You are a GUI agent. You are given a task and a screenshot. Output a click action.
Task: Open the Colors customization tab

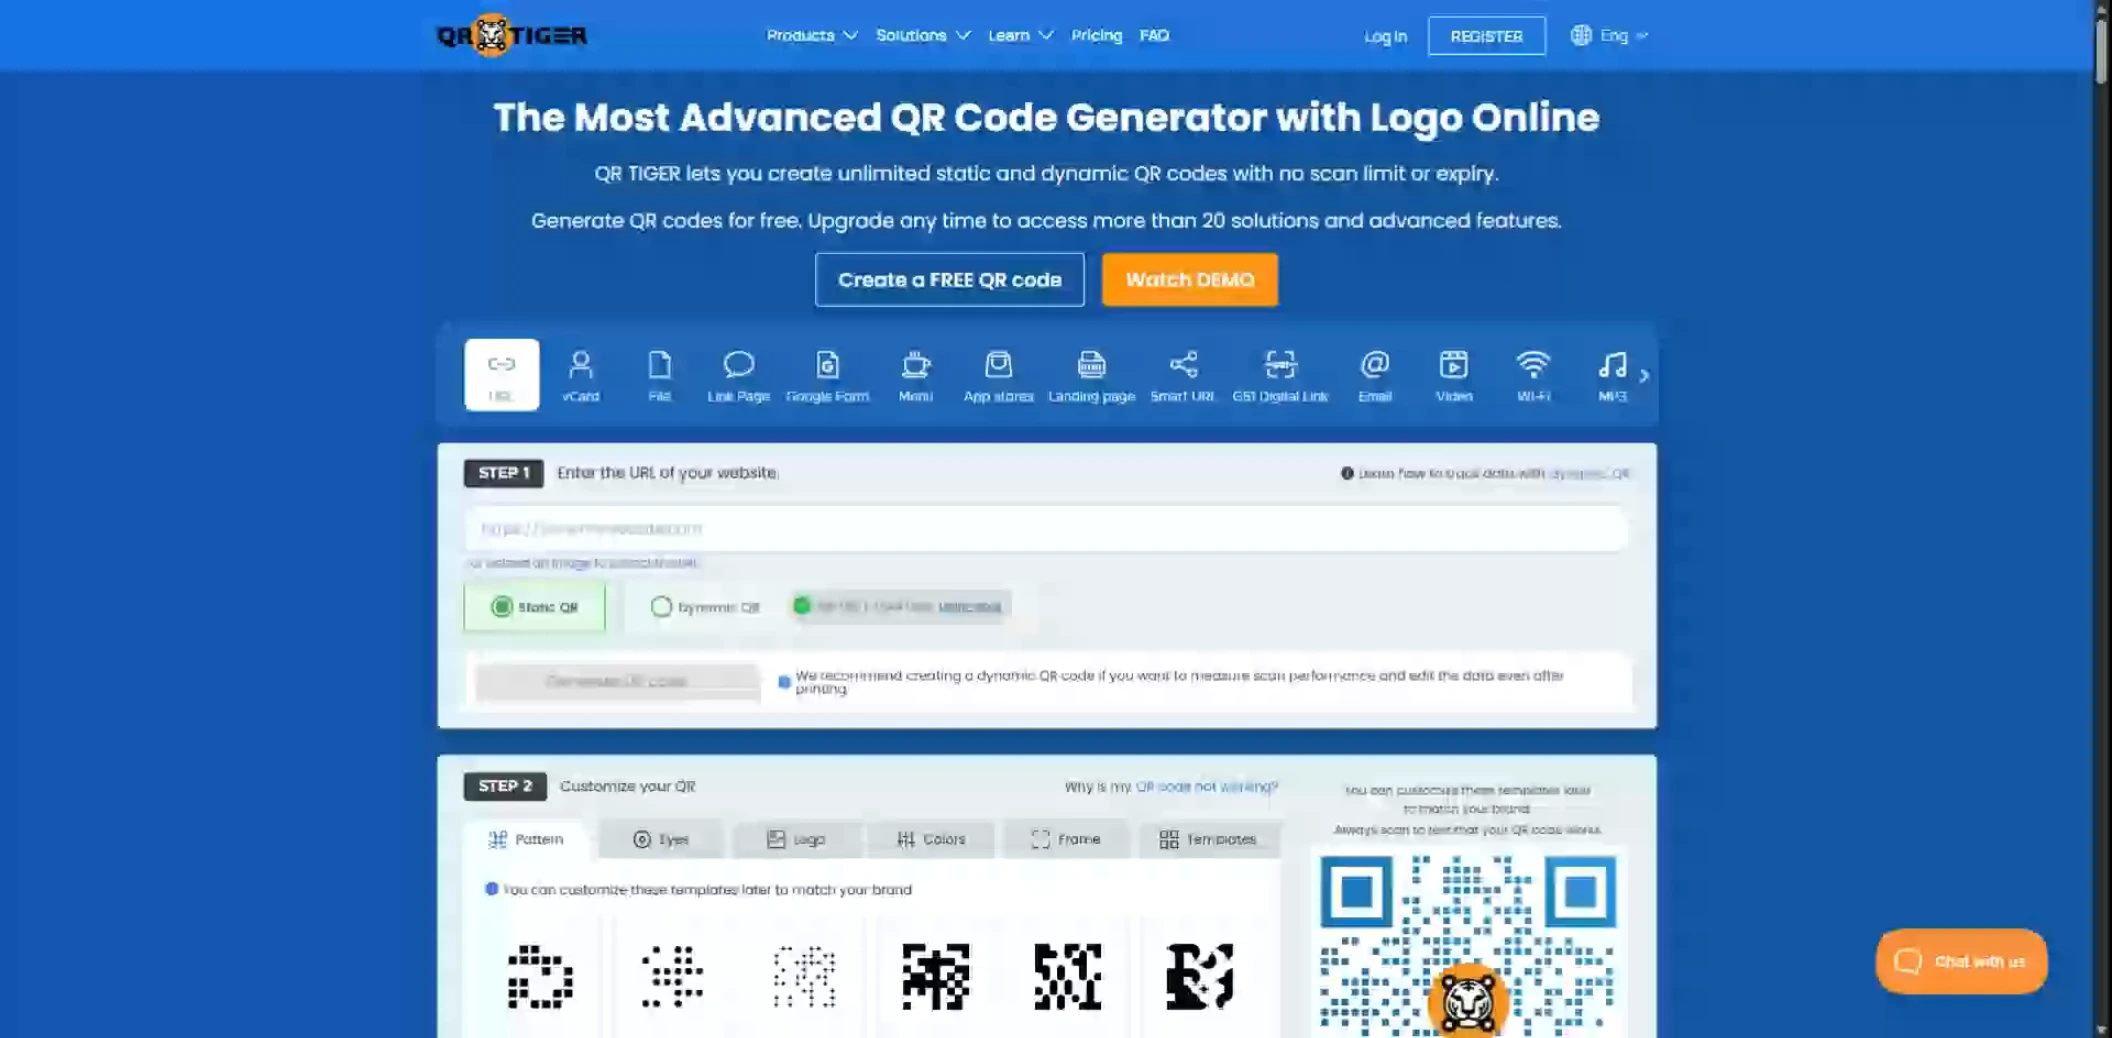(x=931, y=839)
